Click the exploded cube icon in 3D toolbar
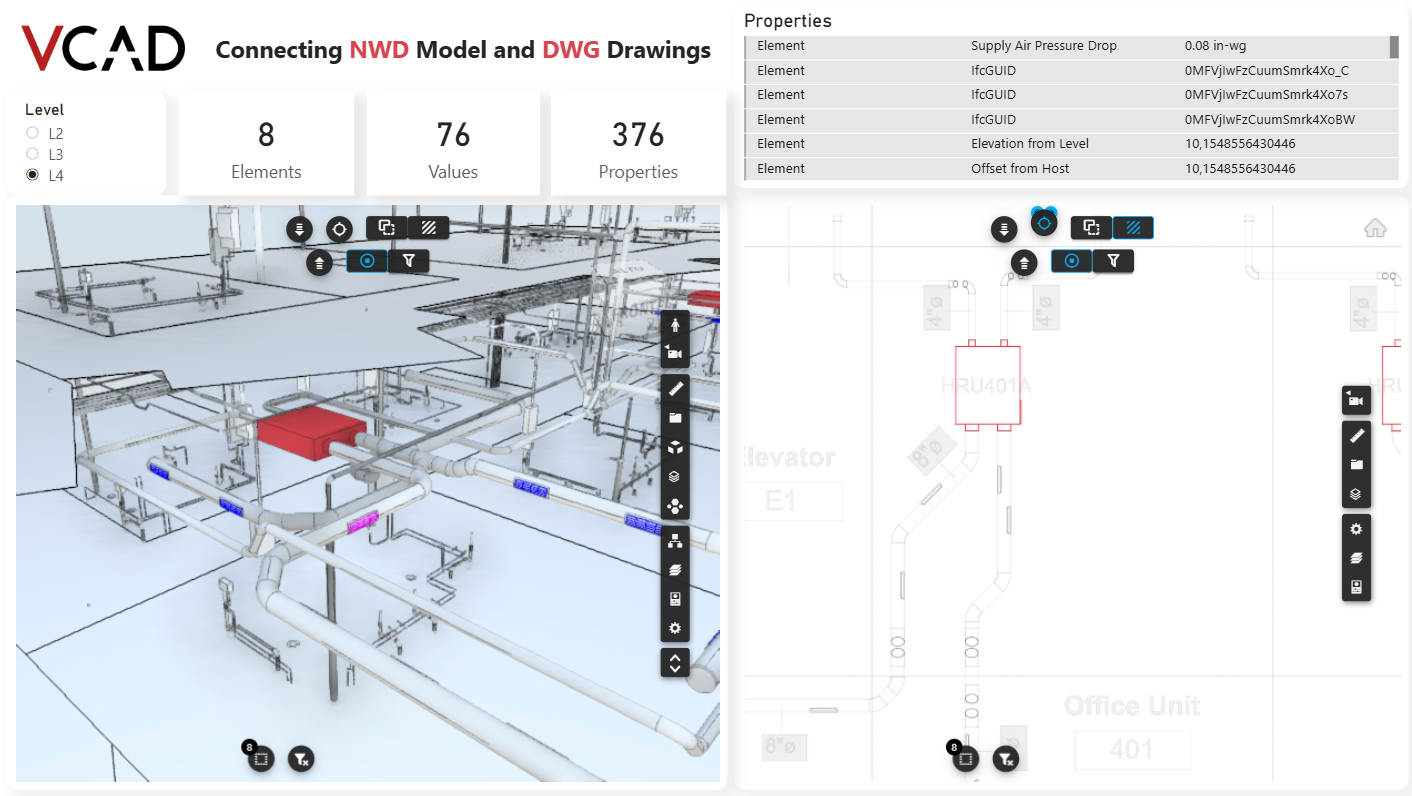The height and width of the screenshot is (796, 1412). pyautogui.click(x=675, y=447)
